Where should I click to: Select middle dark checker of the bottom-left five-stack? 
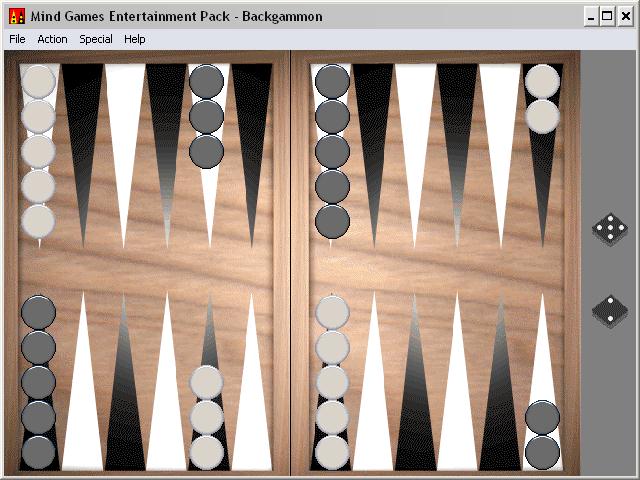[x=38, y=382]
